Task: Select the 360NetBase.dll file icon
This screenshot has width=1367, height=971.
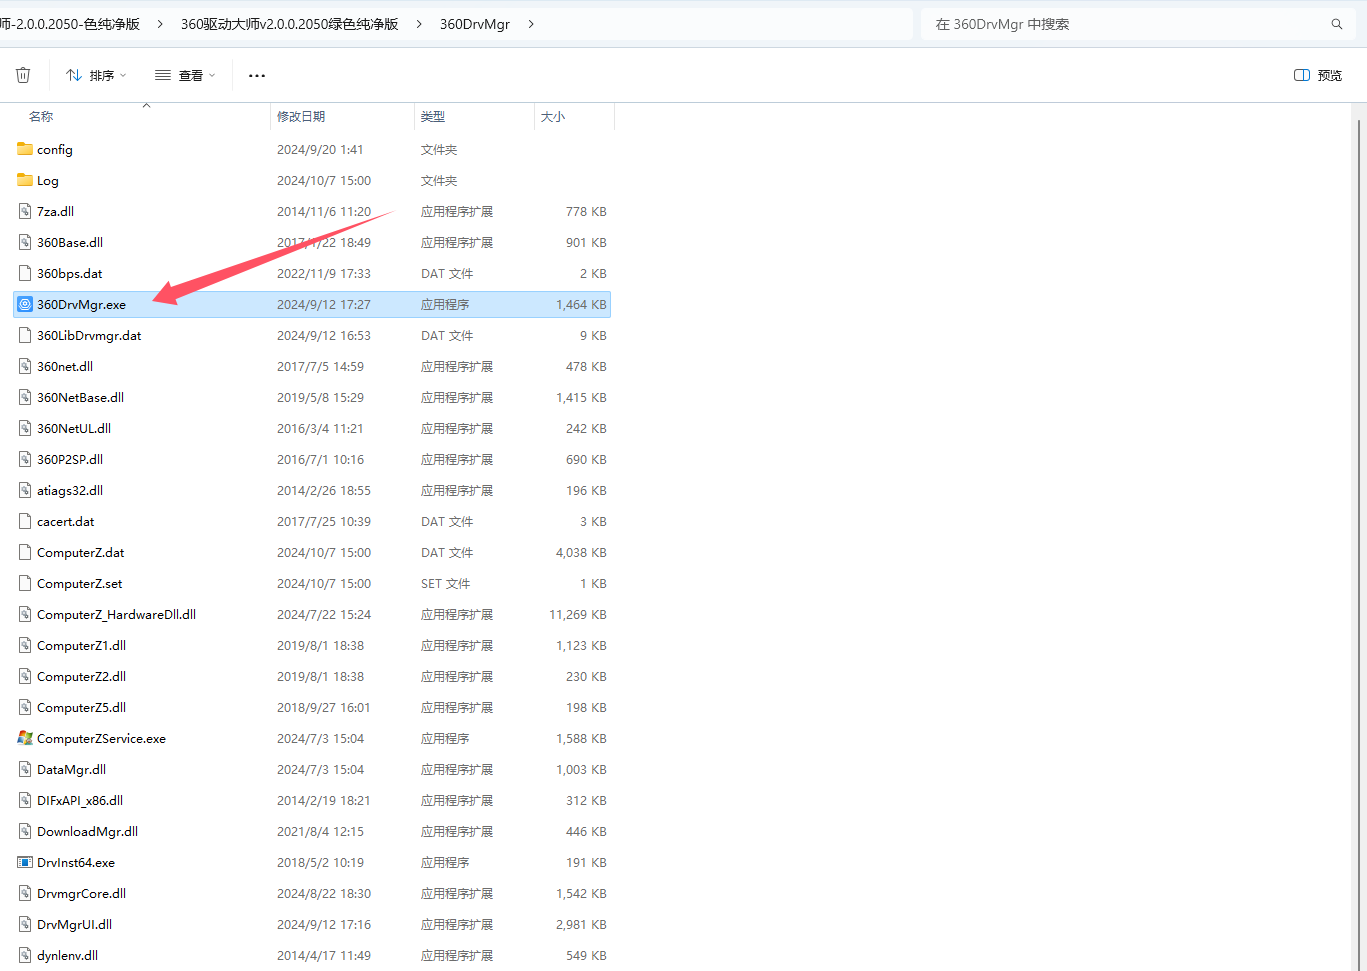Action: coord(25,397)
